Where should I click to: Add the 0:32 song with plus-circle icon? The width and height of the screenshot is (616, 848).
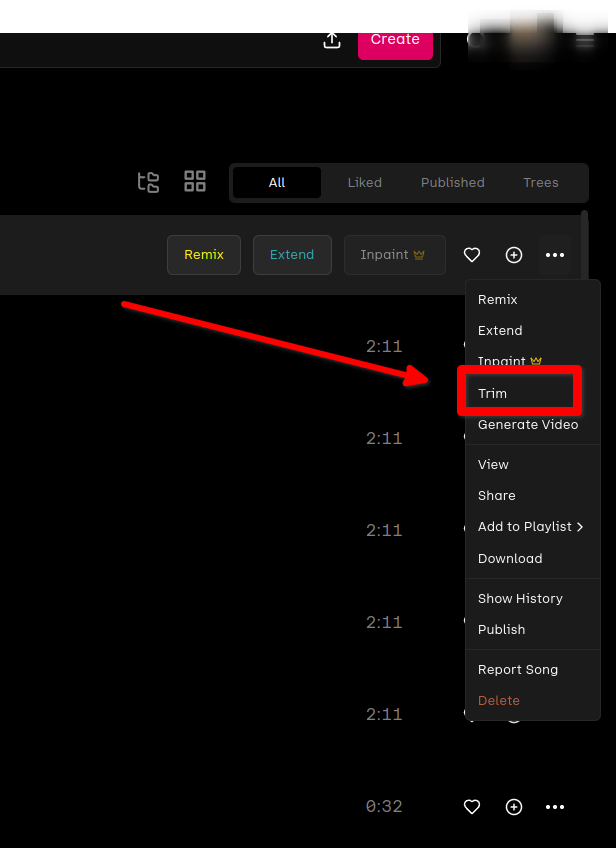[x=514, y=807]
